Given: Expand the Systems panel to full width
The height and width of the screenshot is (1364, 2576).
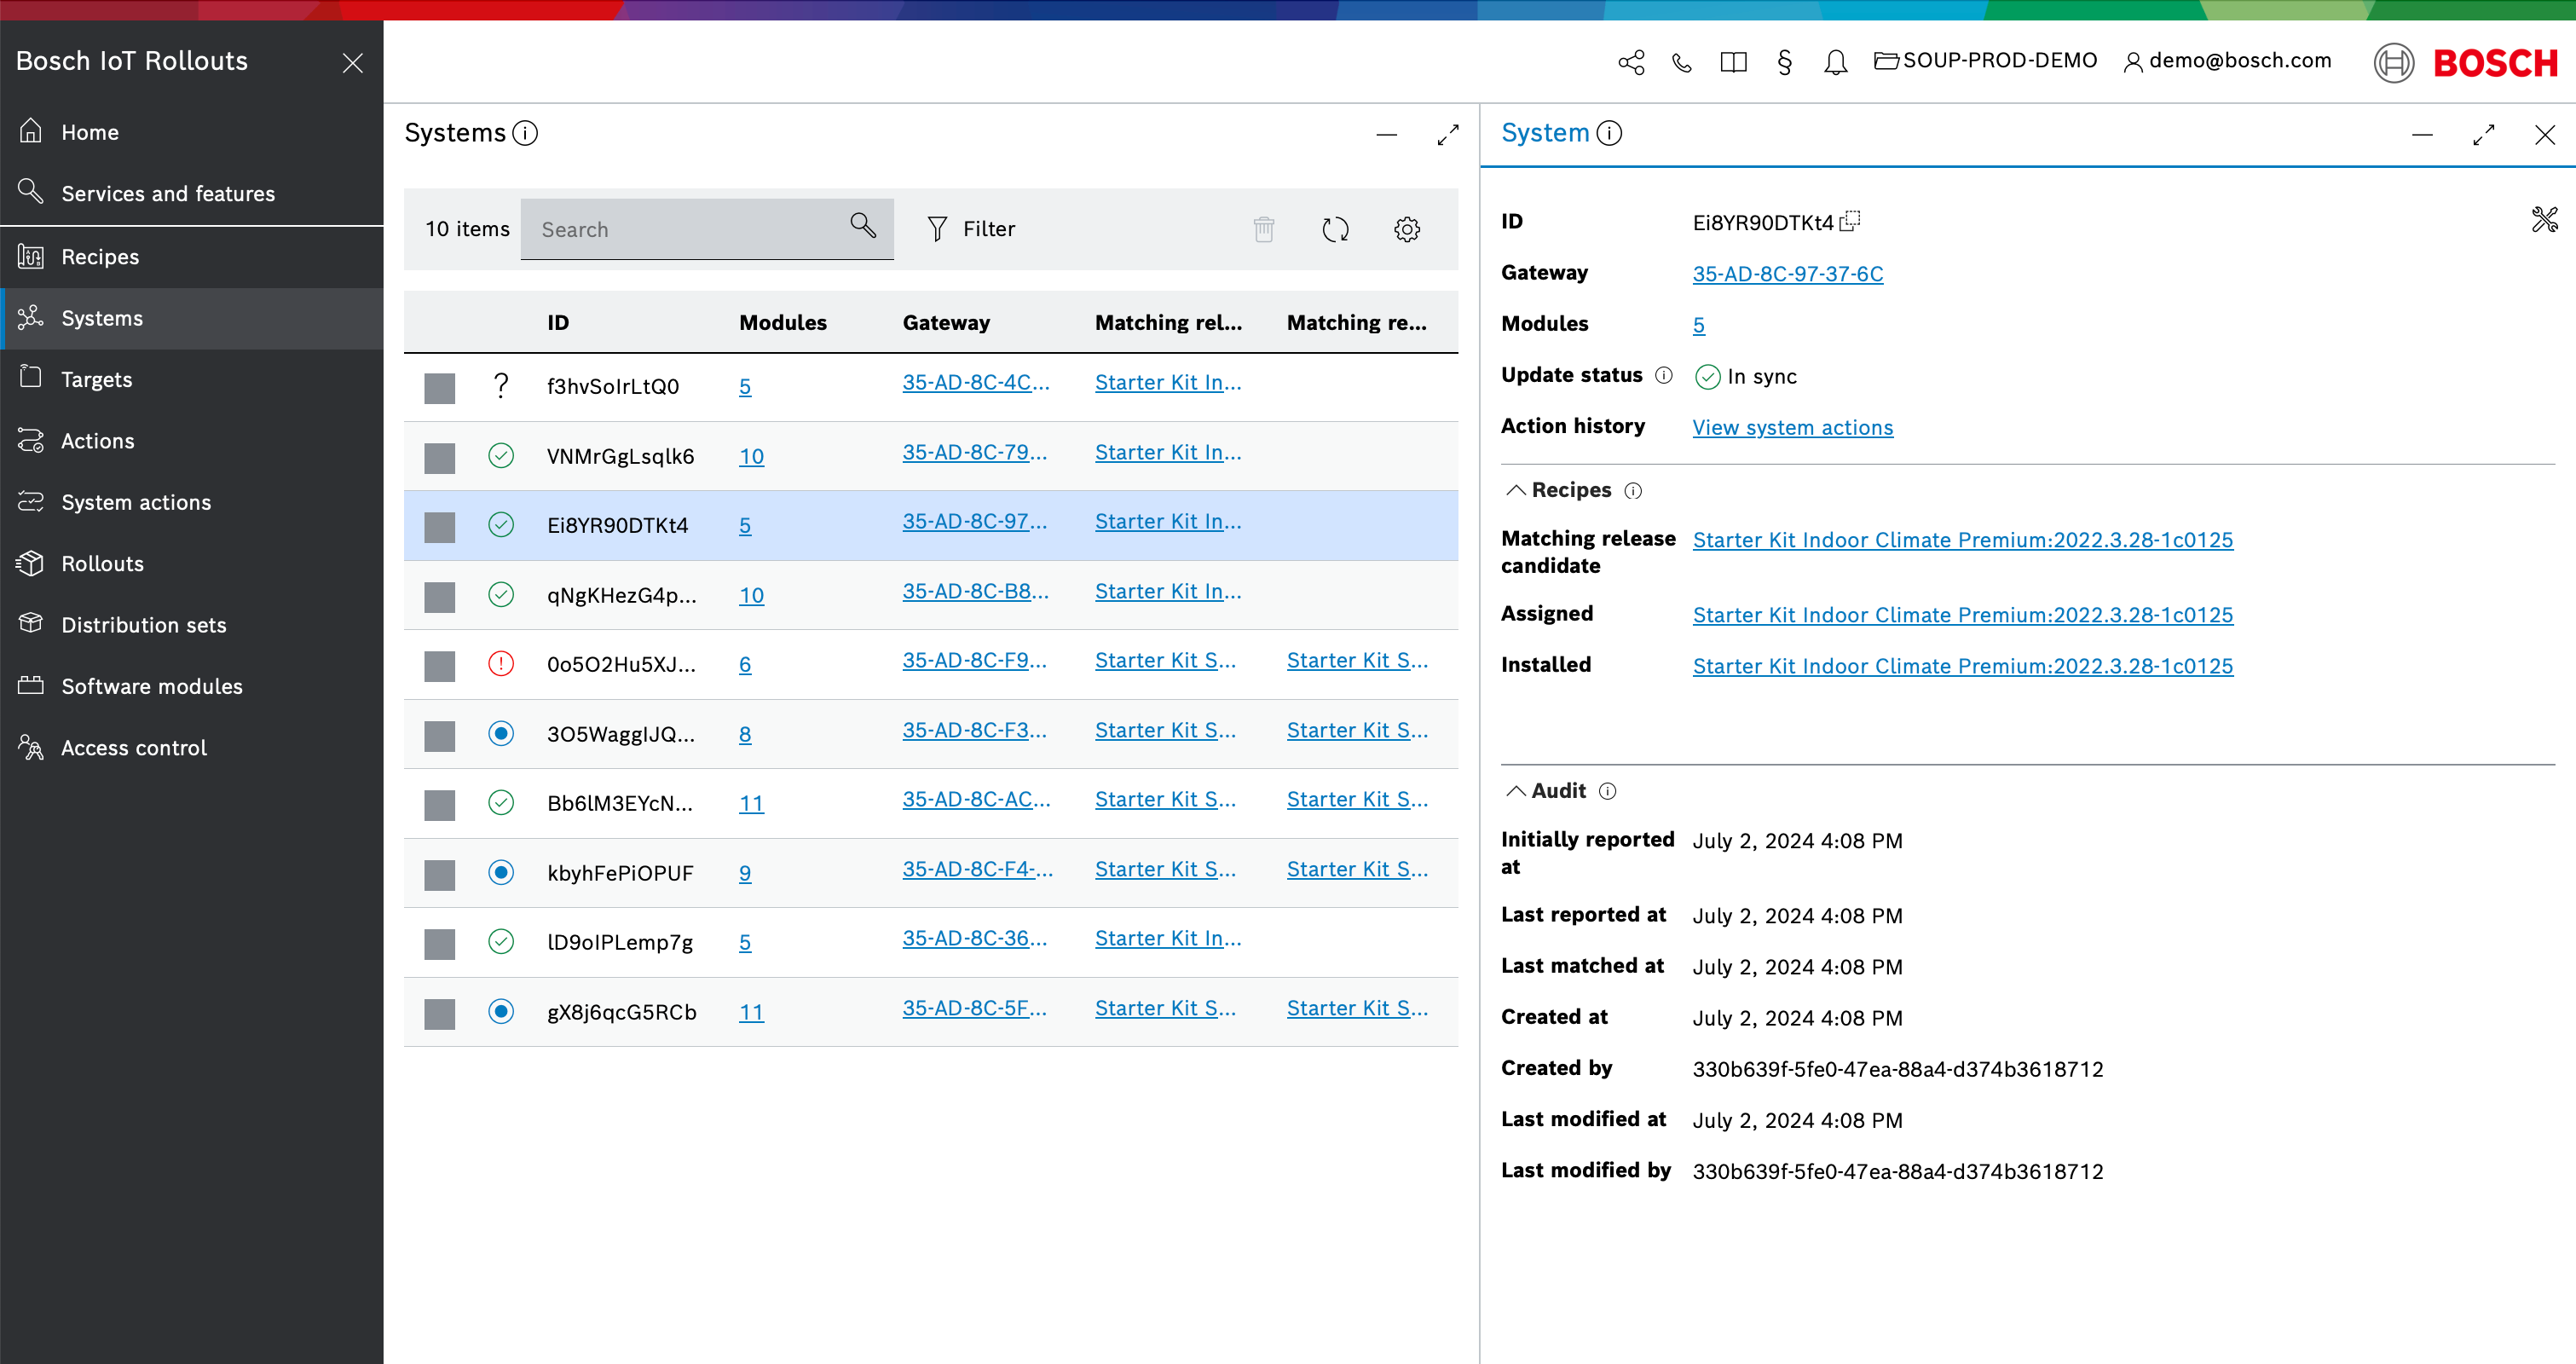Looking at the screenshot, I should (1447, 134).
